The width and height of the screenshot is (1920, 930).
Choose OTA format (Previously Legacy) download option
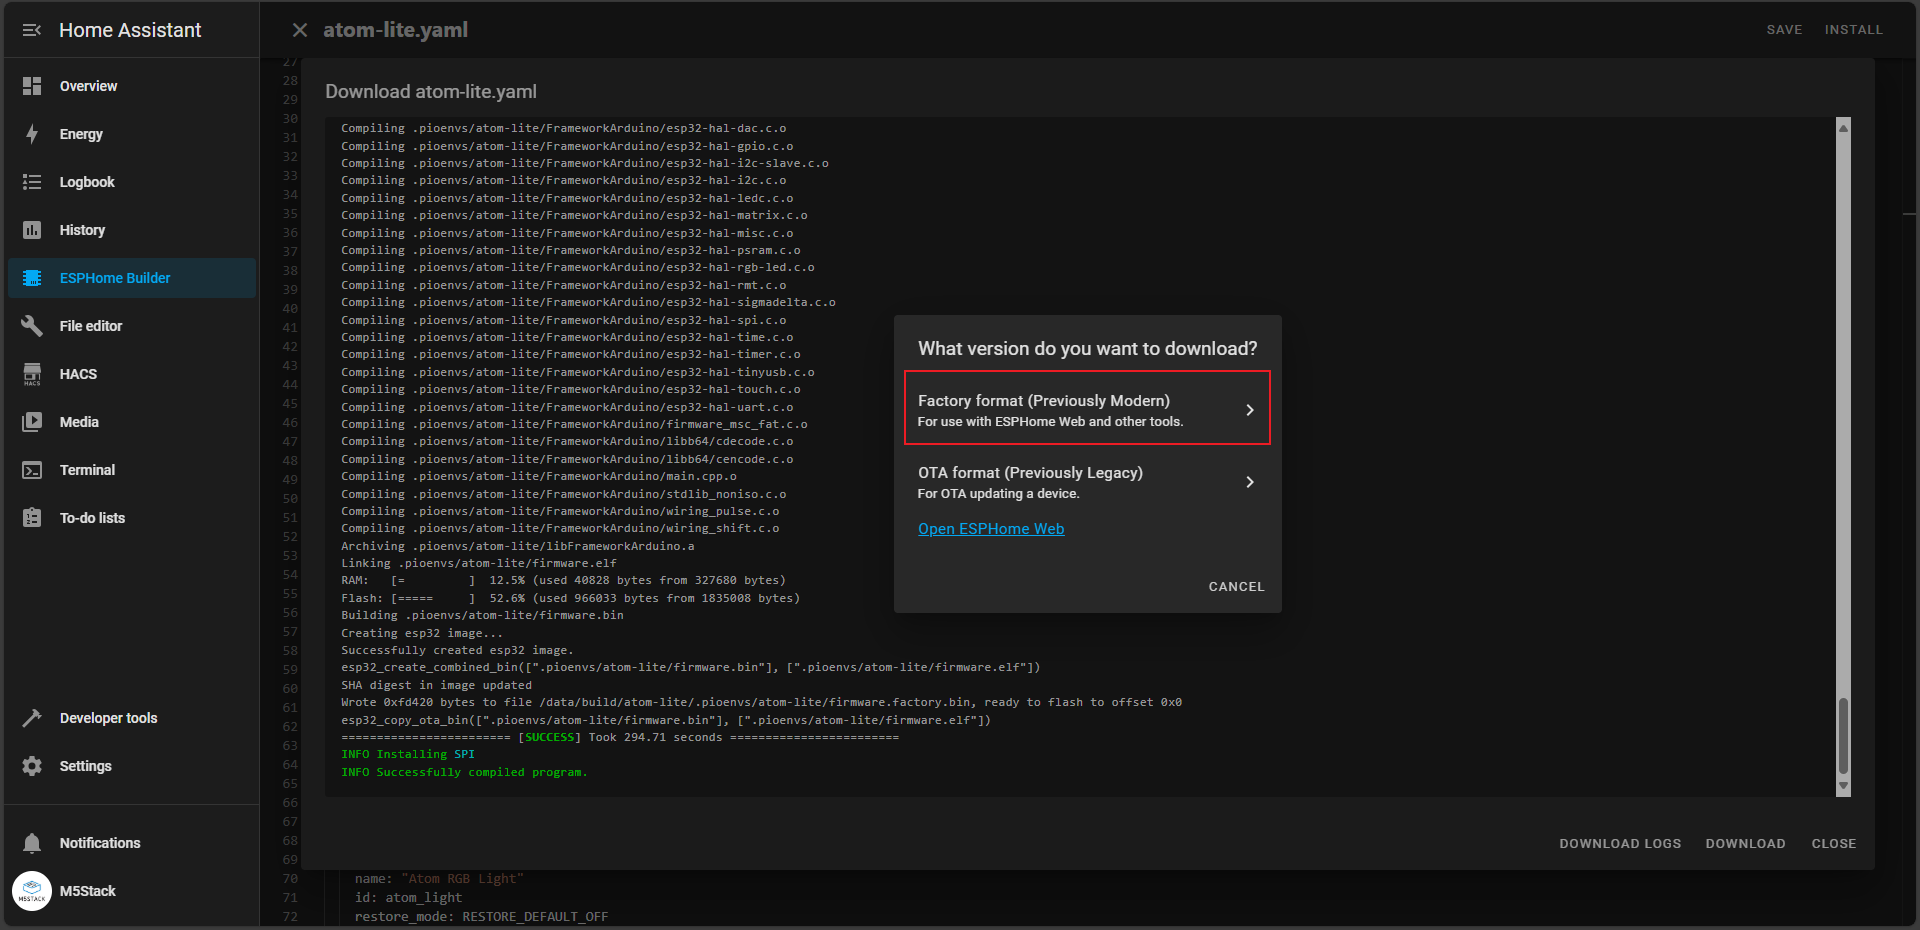tap(1087, 481)
